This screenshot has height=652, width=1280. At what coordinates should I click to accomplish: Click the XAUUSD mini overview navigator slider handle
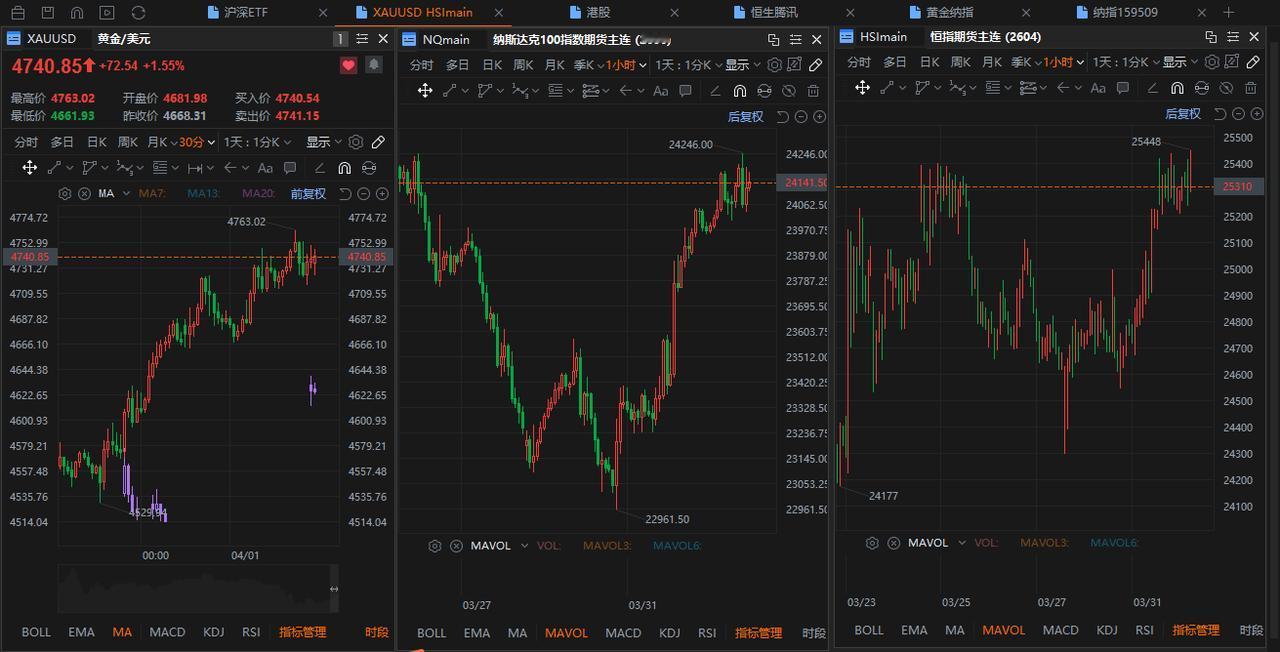(x=334, y=589)
